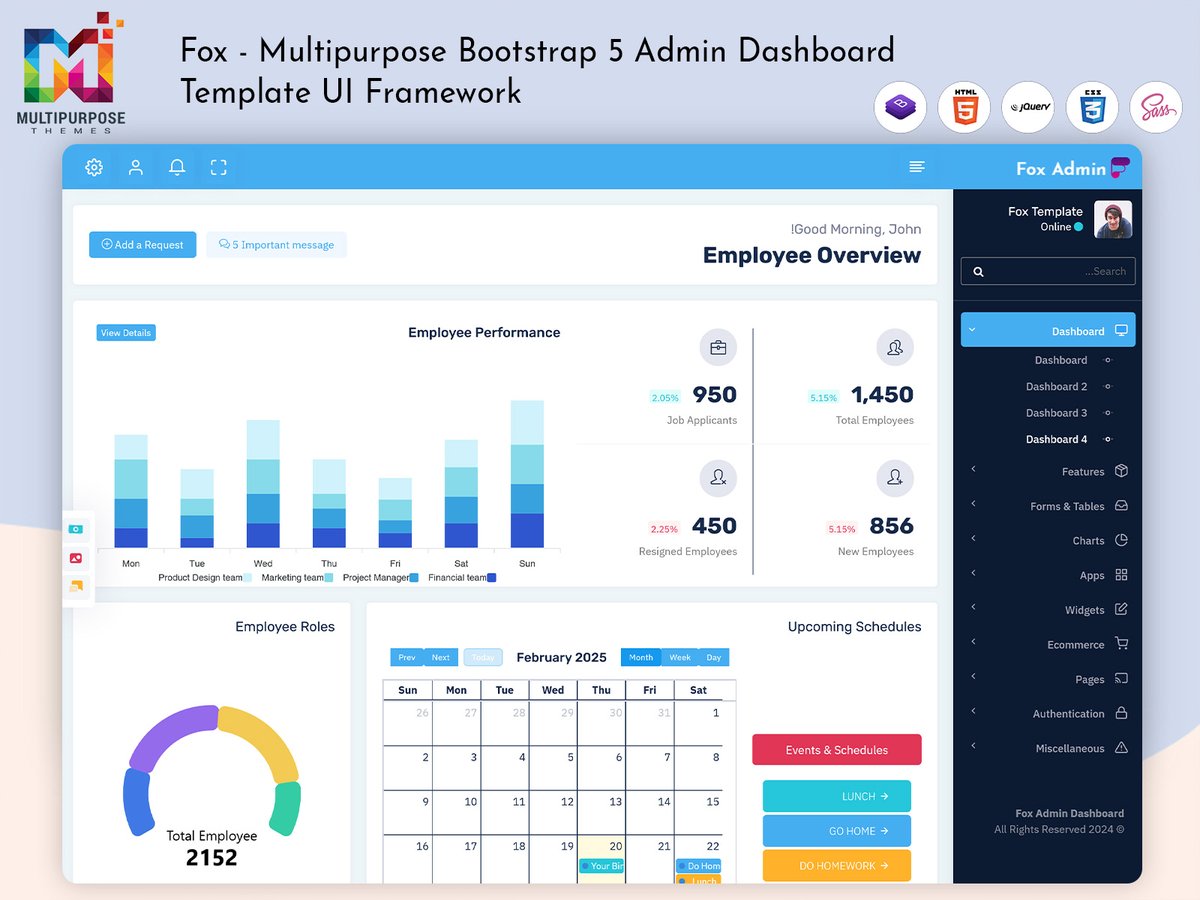Image resolution: width=1200 pixels, height=900 pixels.
Task: Toggle the Product Design team legend swatch
Action: tap(248, 578)
